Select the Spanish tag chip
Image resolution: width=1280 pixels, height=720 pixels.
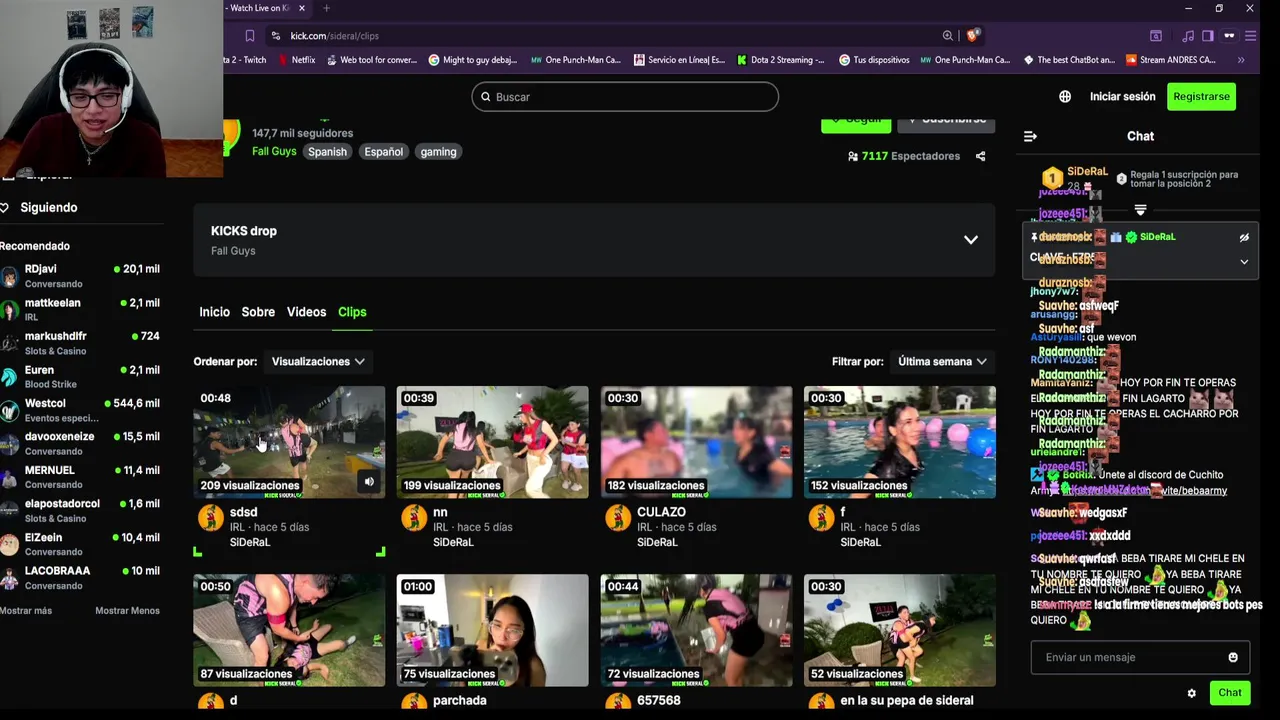(327, 152)
